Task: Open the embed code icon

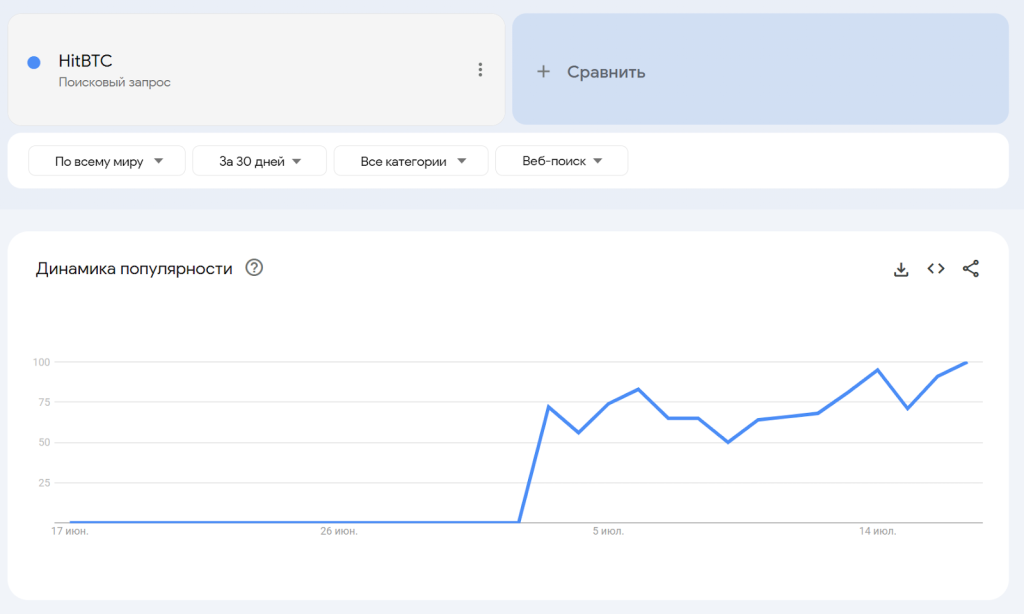Action: pos(936,269)
